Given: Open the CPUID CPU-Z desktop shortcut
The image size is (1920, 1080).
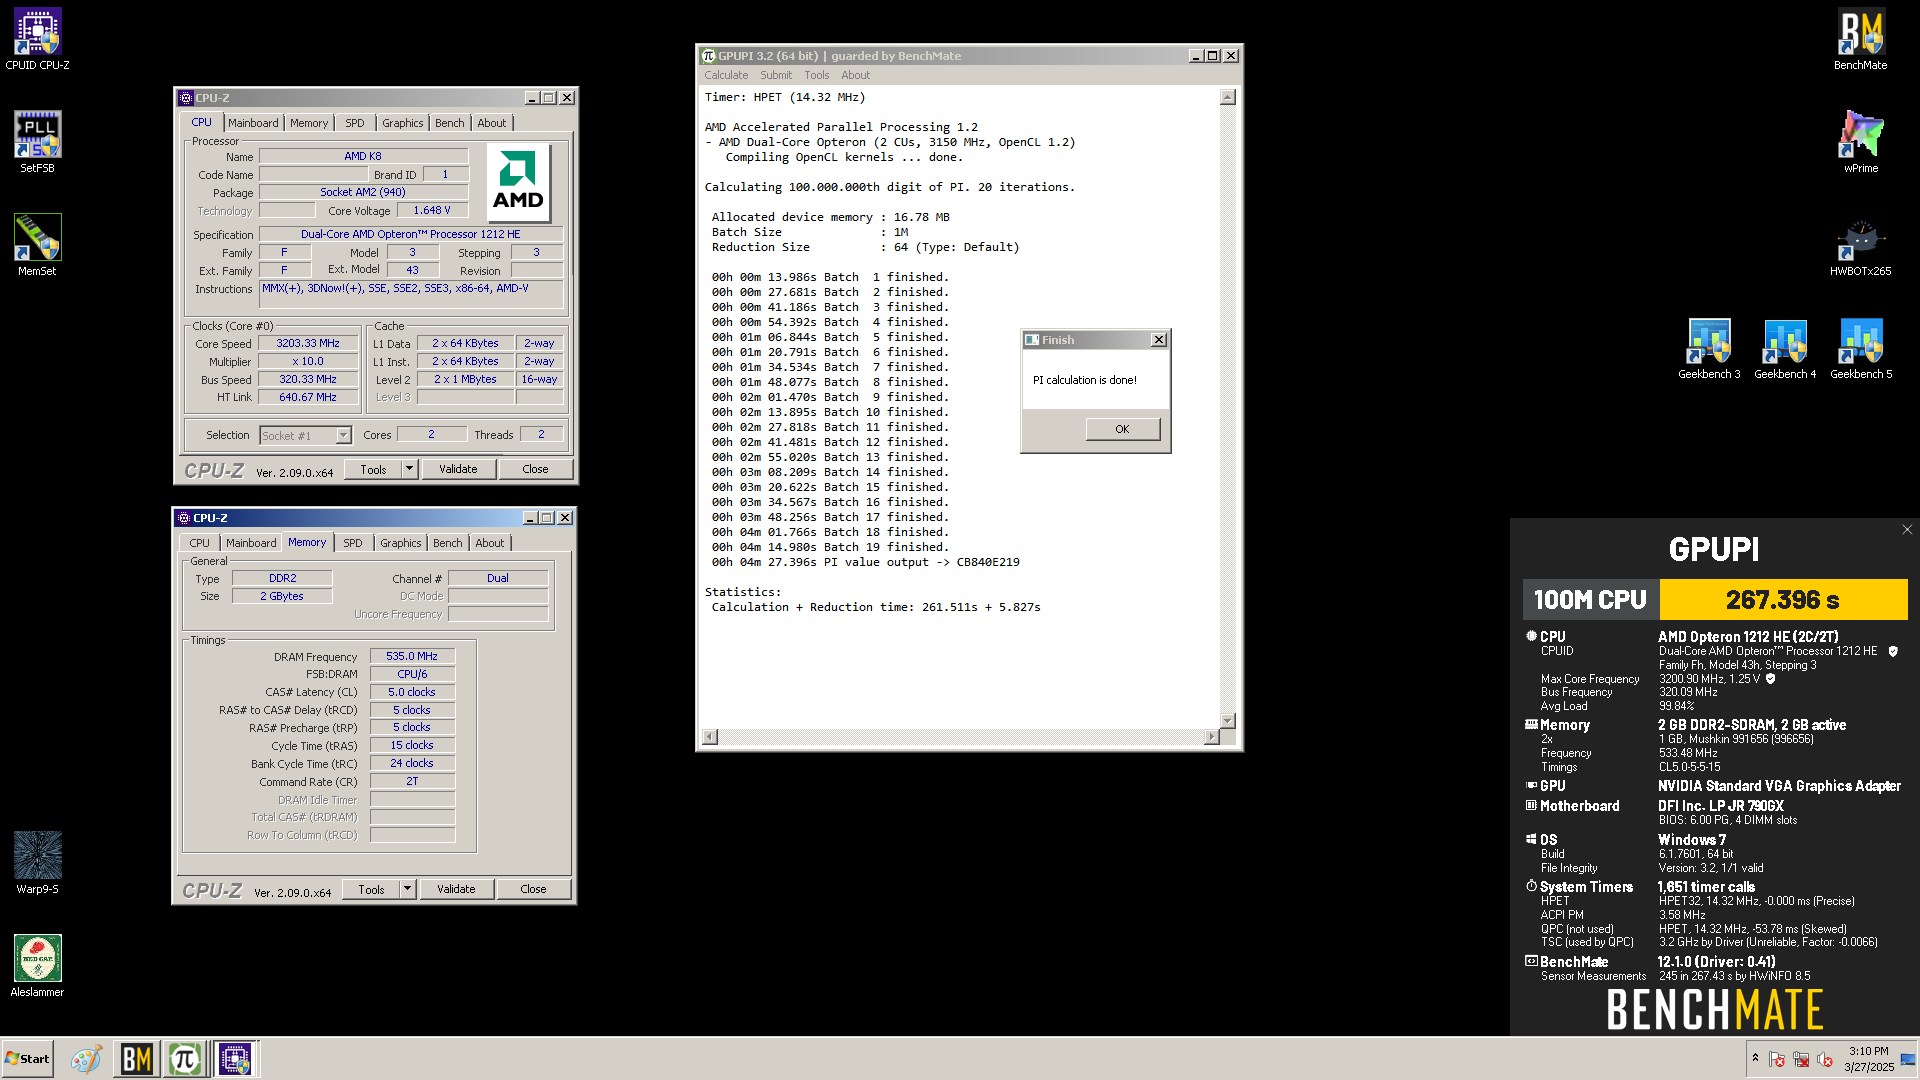Looking at the screenshot, I should click(37, 39).
